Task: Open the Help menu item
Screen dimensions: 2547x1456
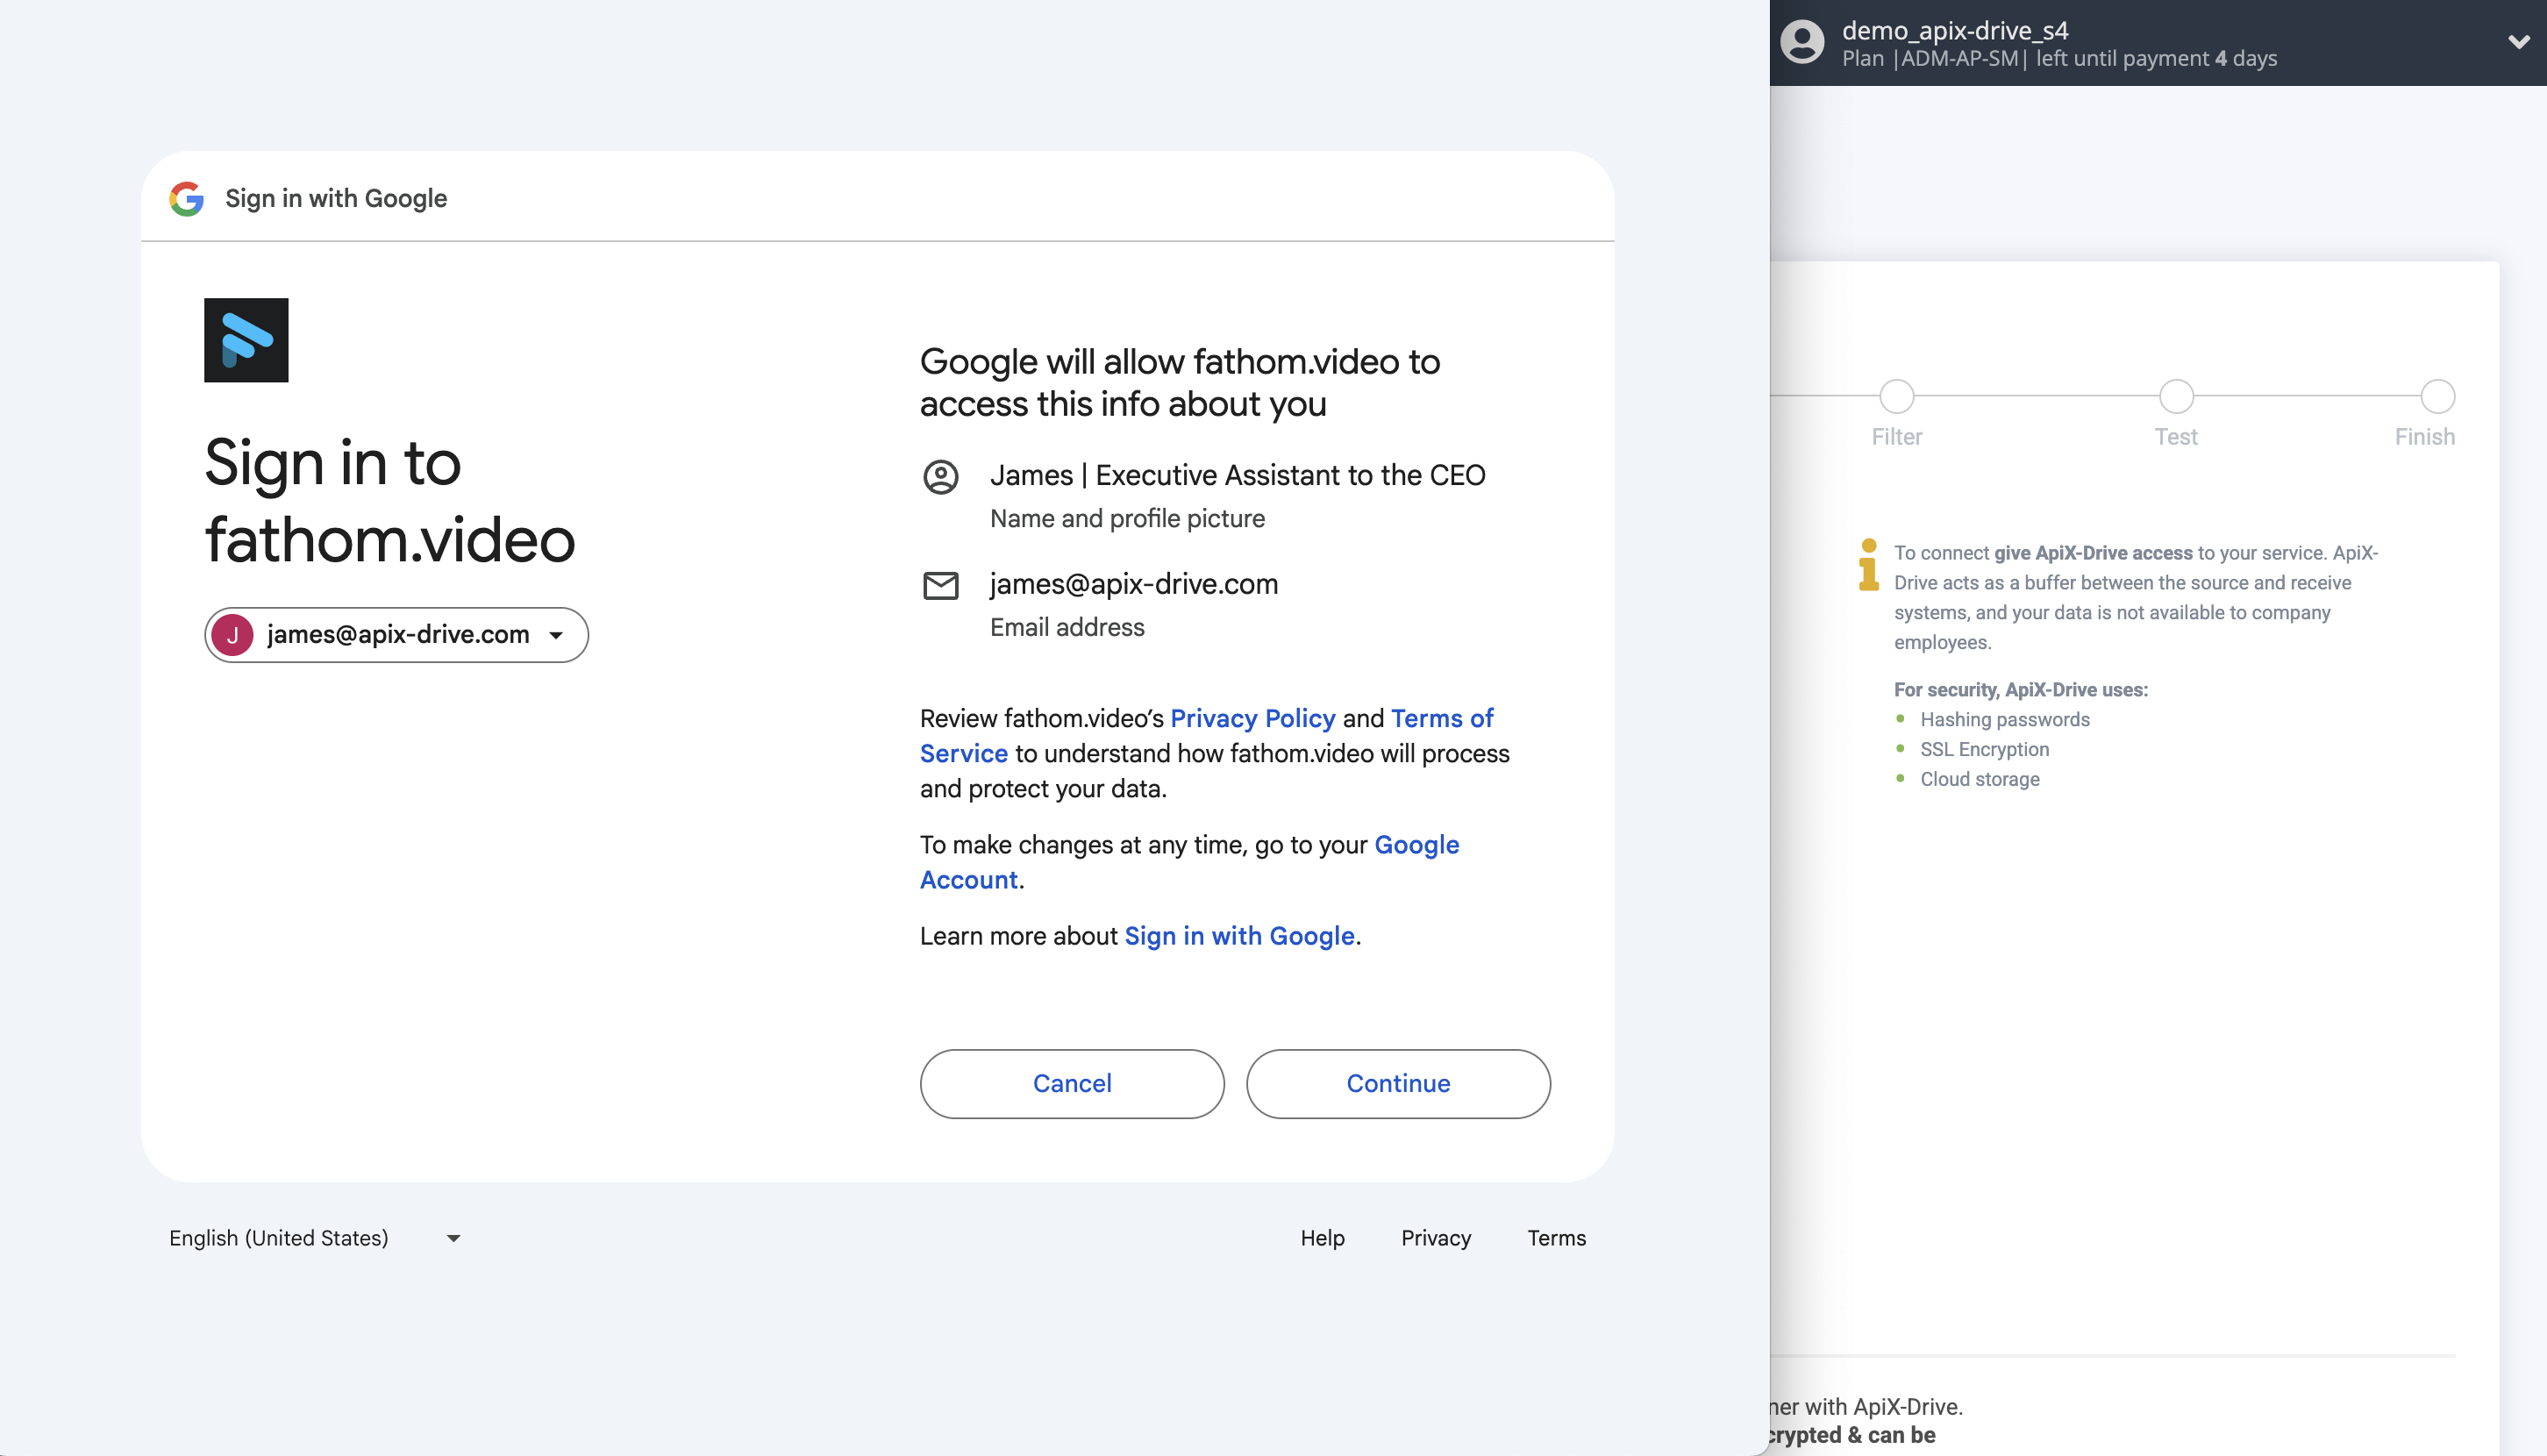Action: coord(1322,1238)
